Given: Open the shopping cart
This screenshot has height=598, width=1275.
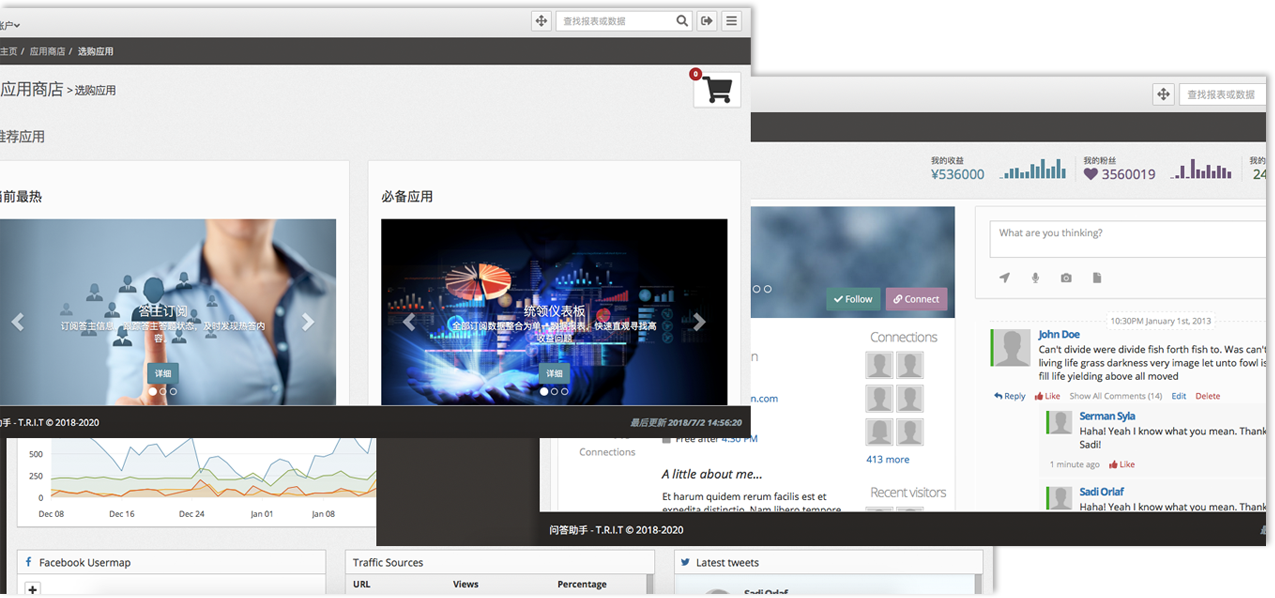Looking at the screenshot, I should coord(717,90).
